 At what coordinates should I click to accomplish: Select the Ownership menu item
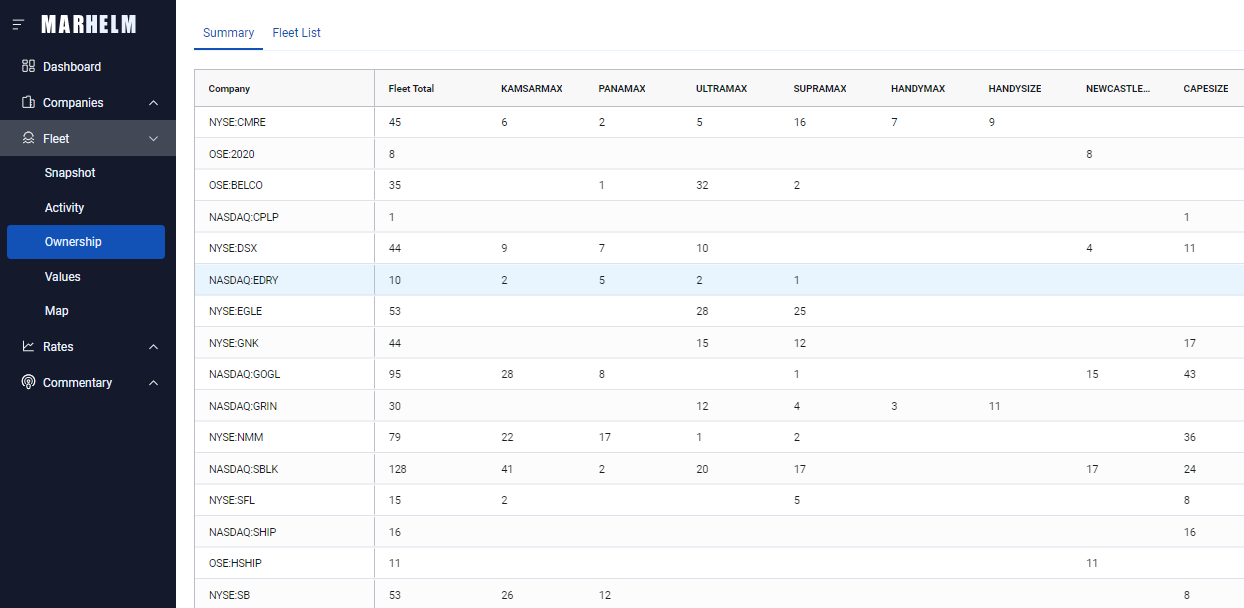point(86,242)
